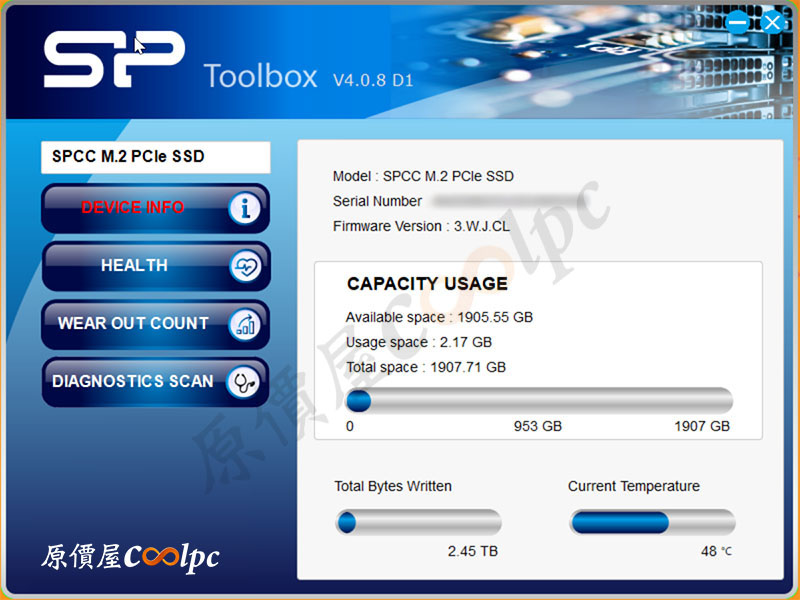Open the DEVICE INFO section
The height and width of the screenshot is (600, 800).
(x=155, y=208)
